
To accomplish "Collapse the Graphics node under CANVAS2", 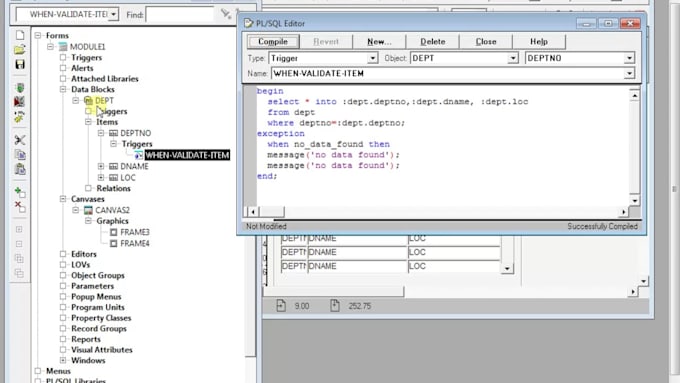I will (88, 221).
